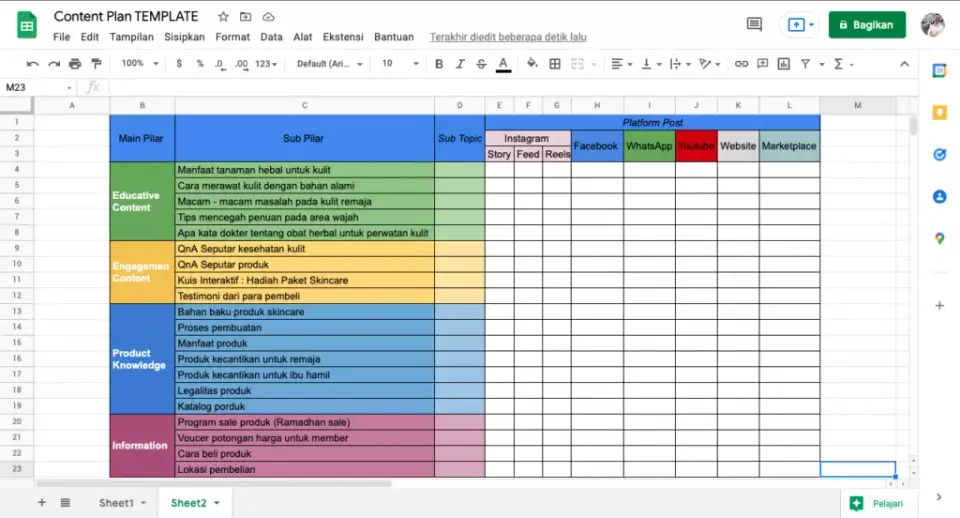Open the 123 number format dropdown

click(266, 64)
